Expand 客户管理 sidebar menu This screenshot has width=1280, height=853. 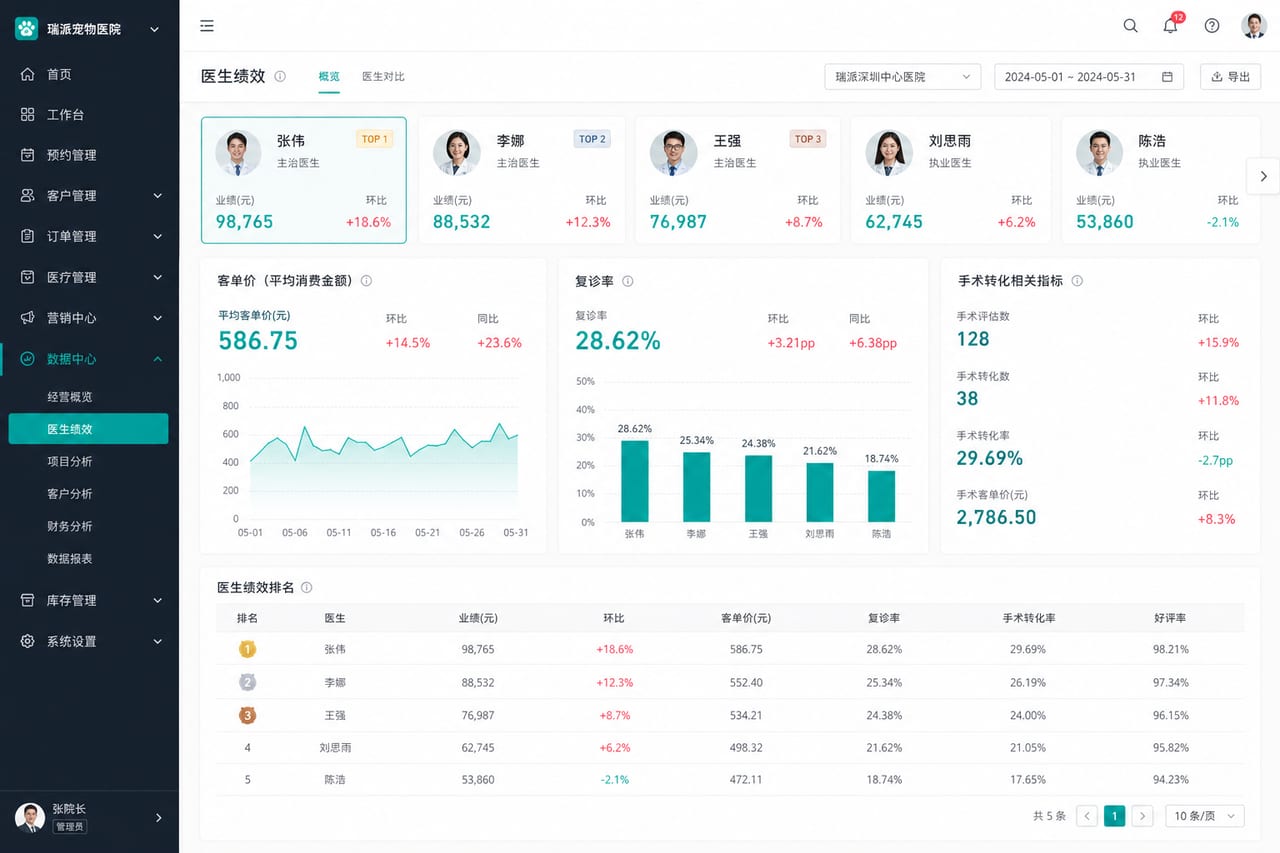90,196
